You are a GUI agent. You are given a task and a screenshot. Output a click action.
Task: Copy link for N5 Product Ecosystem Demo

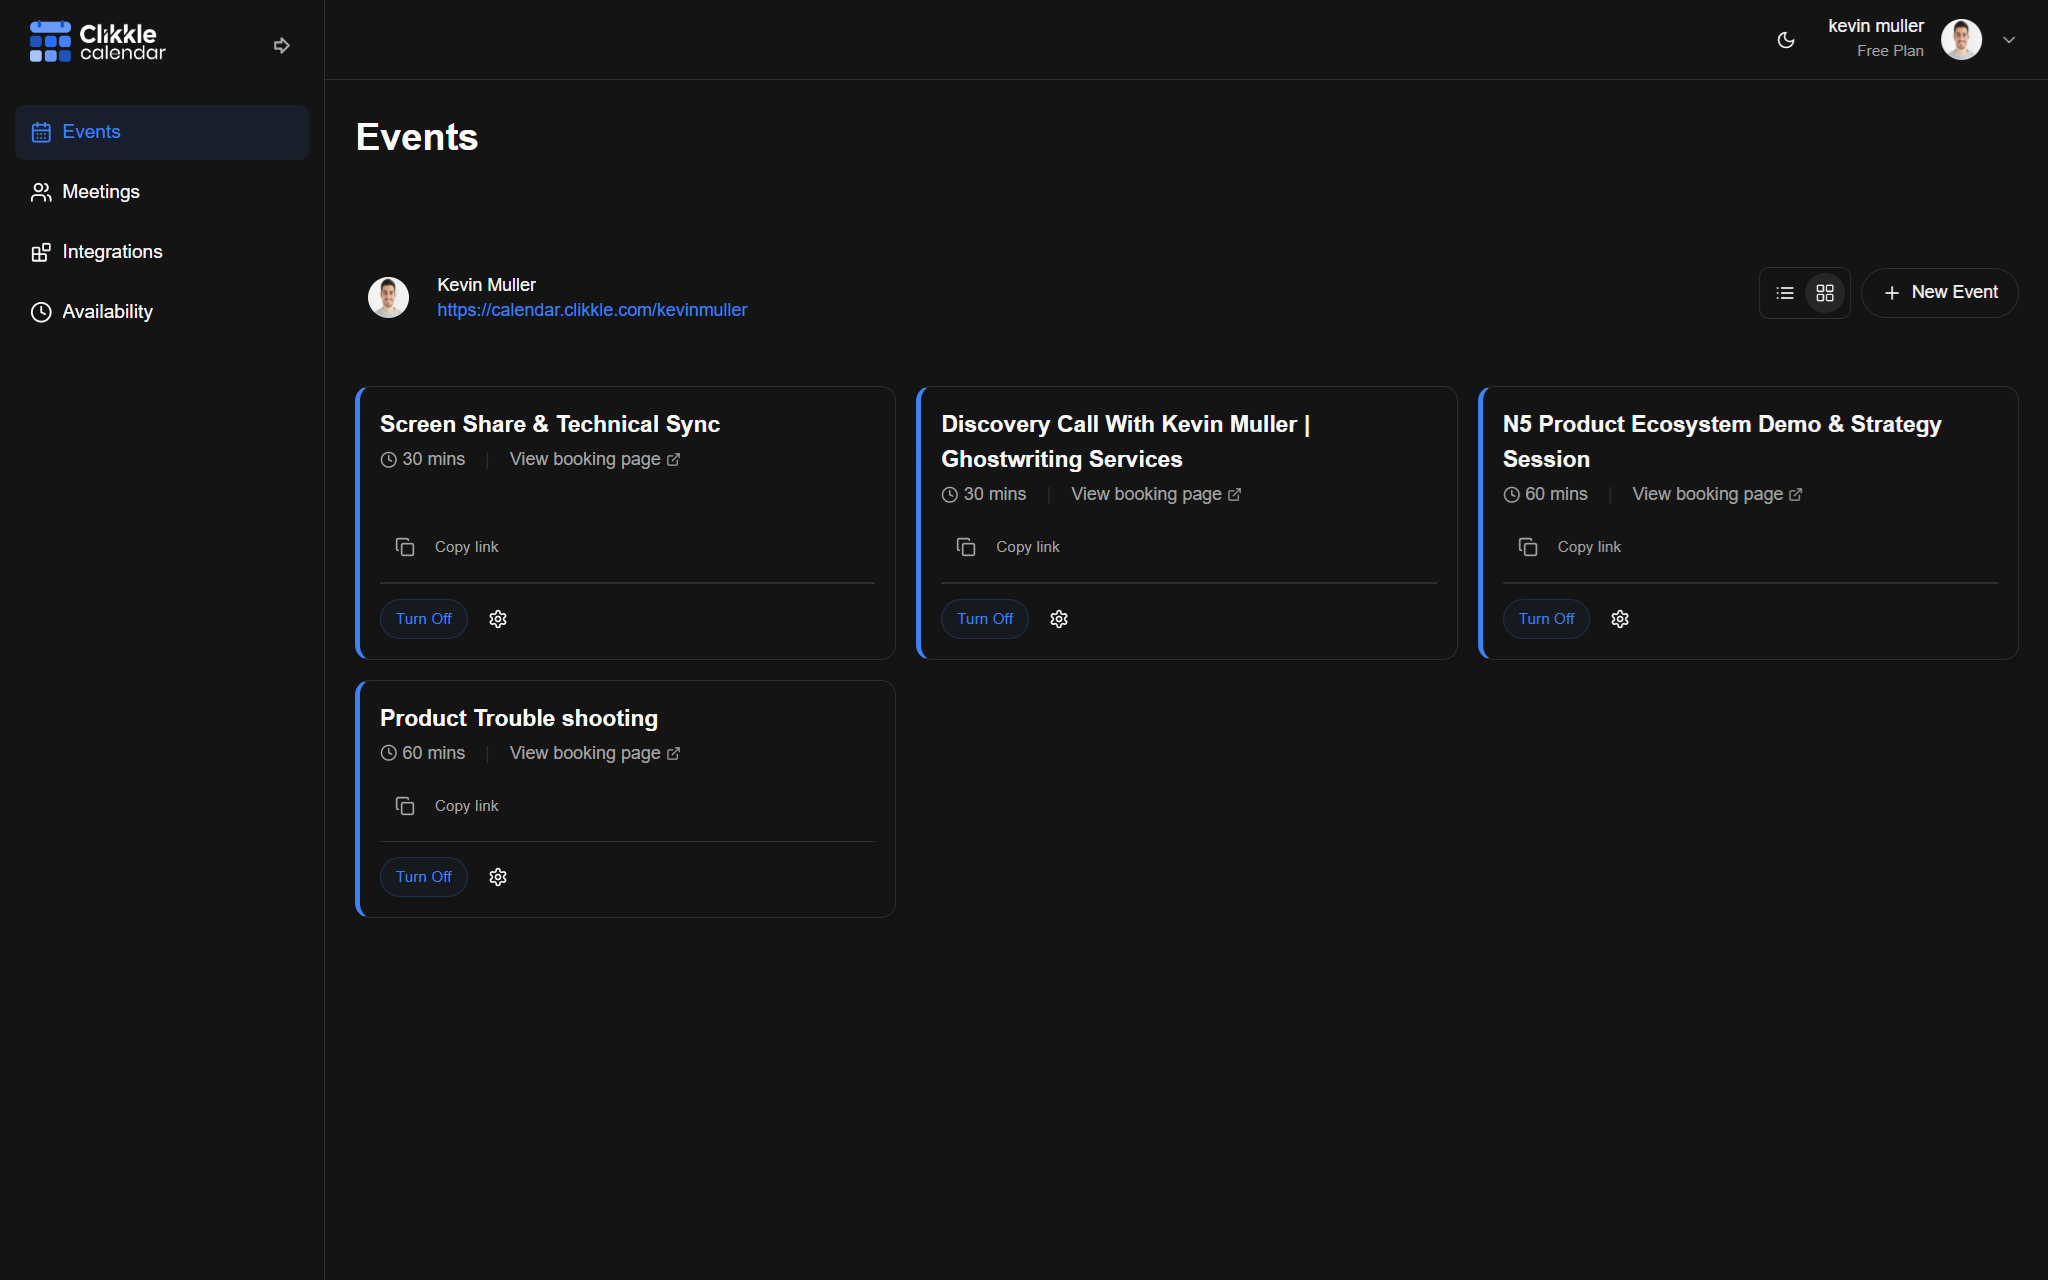(1571, 547)
